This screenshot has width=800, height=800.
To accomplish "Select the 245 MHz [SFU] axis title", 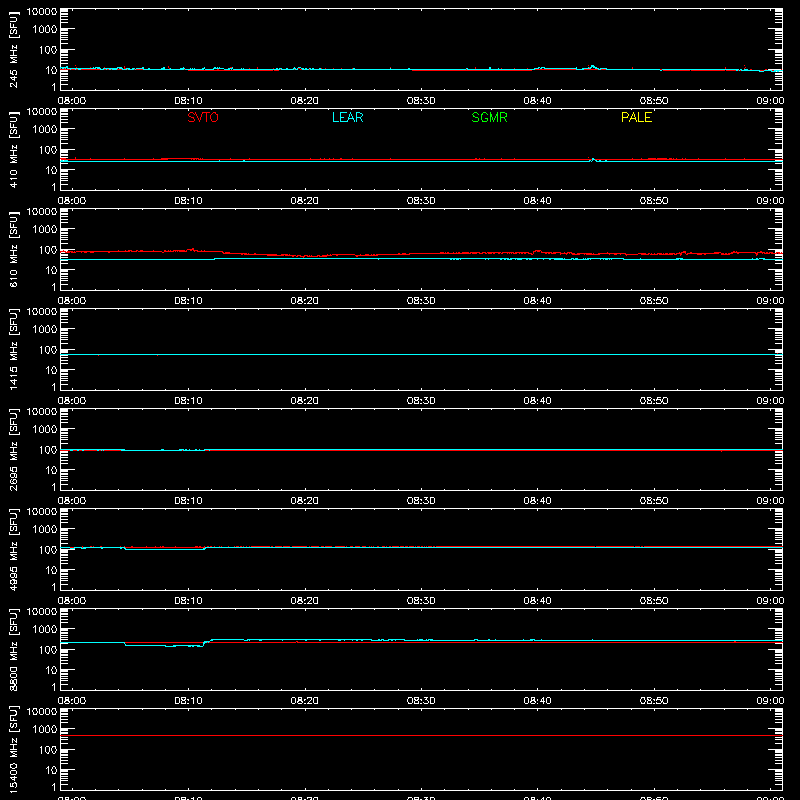I will [13, 50].
